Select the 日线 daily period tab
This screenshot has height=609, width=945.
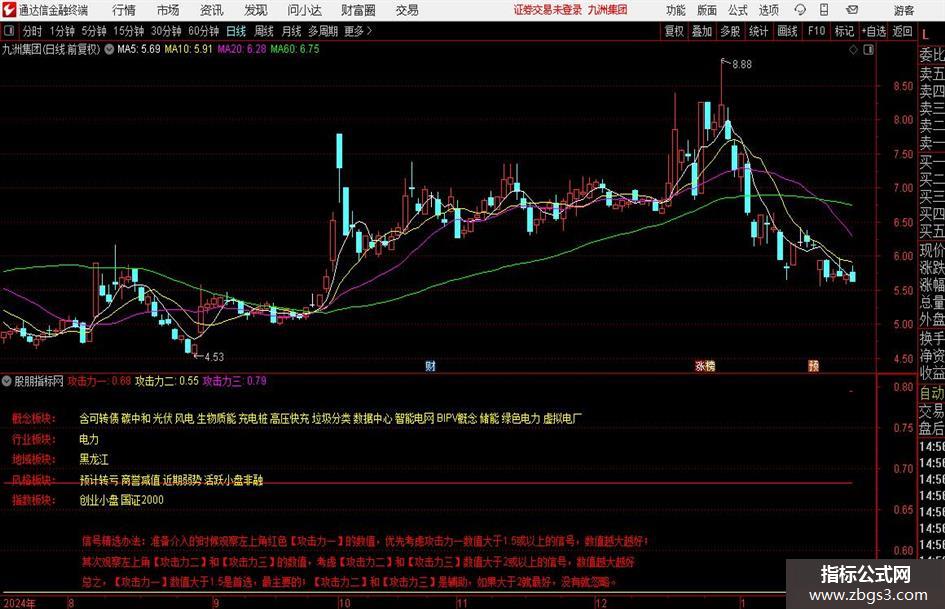coord(236,31)
